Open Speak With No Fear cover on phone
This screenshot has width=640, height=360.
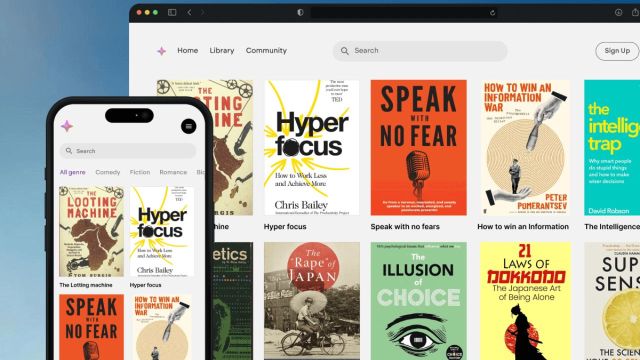(91, 327)
